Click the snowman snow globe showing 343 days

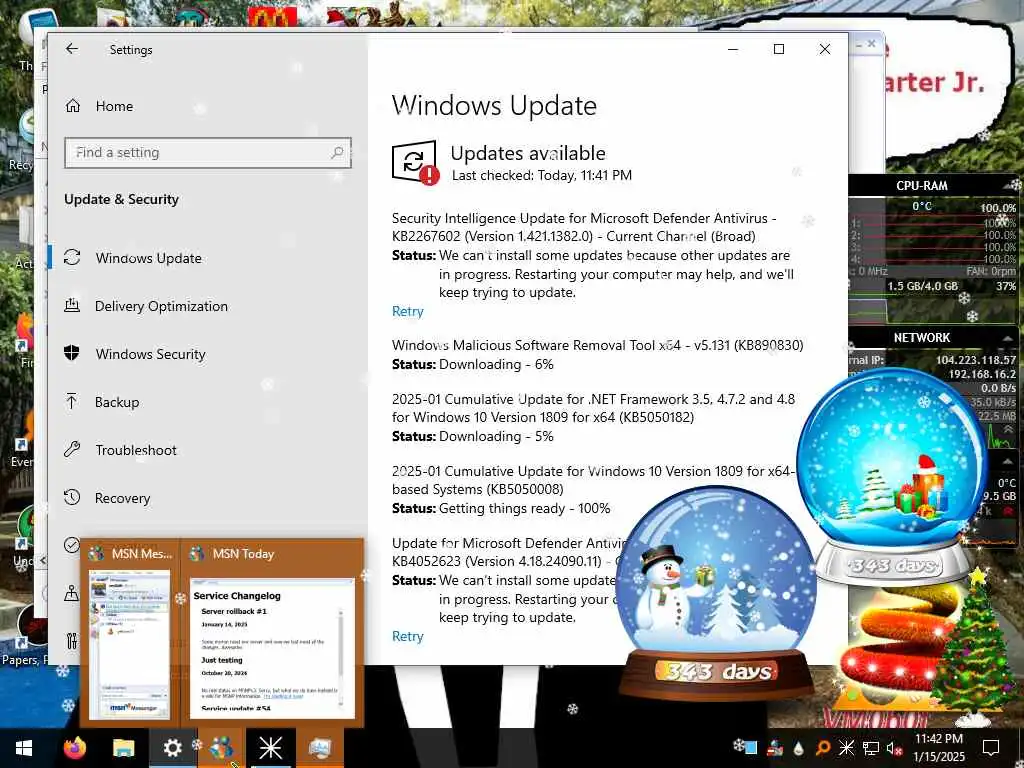click(x=716, y=591)
